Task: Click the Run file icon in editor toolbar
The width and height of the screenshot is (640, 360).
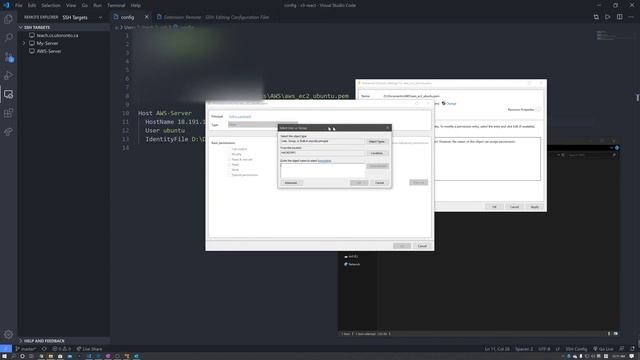Action: [x=608, y=17]
